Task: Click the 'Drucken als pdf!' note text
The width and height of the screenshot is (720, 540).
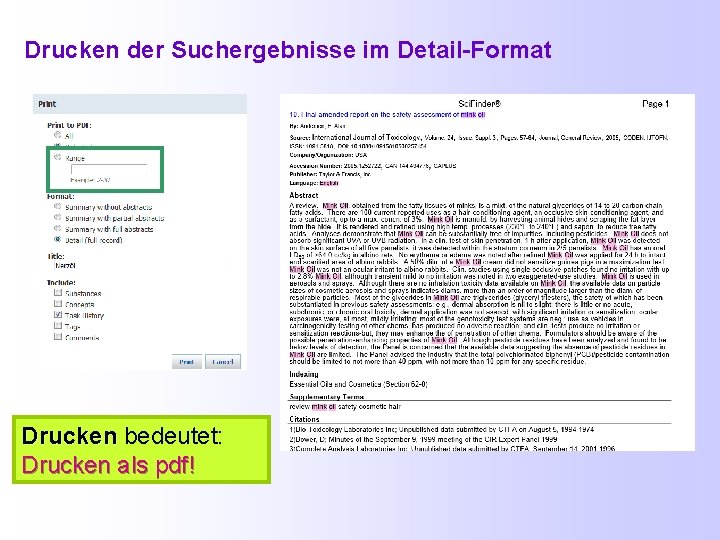Action: tap(108, 465)
